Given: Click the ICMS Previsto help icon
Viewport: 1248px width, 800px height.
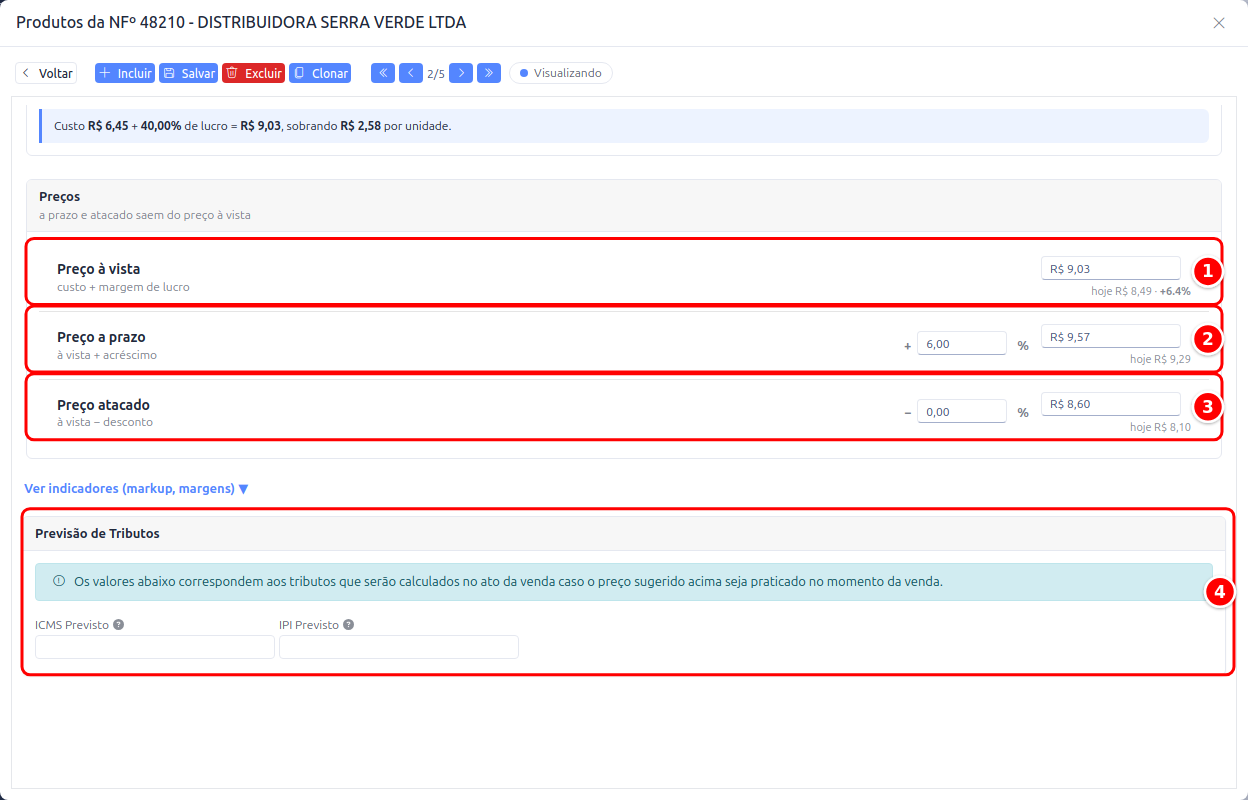Looking at the screenshot, I should [118, 625].
